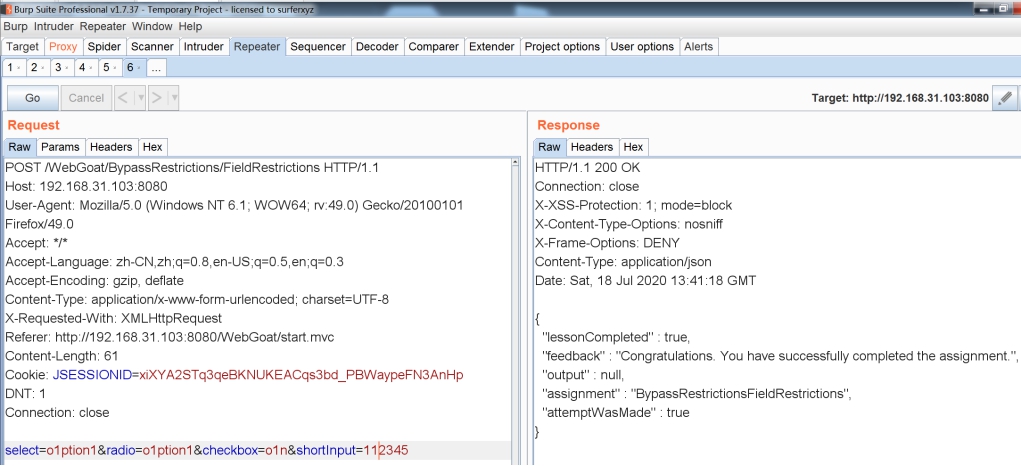Select repeater tab number 2
Viewport: 1021px width, 466px height.
pyautogui.click(x=34, y=68)
